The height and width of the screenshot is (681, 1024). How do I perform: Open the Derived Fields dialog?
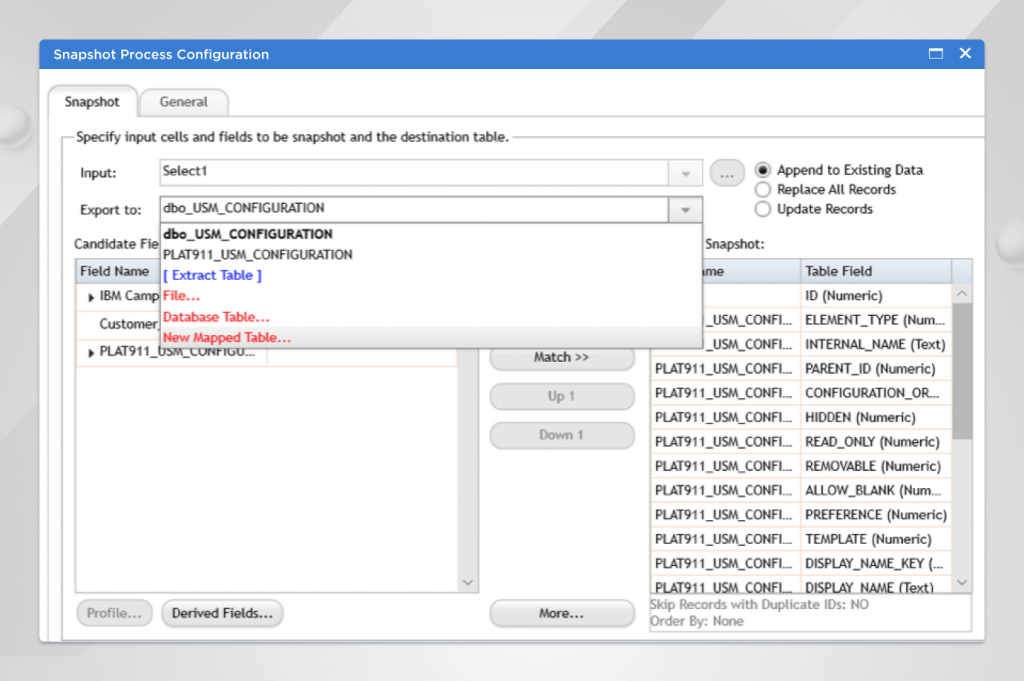pos(221,613)
